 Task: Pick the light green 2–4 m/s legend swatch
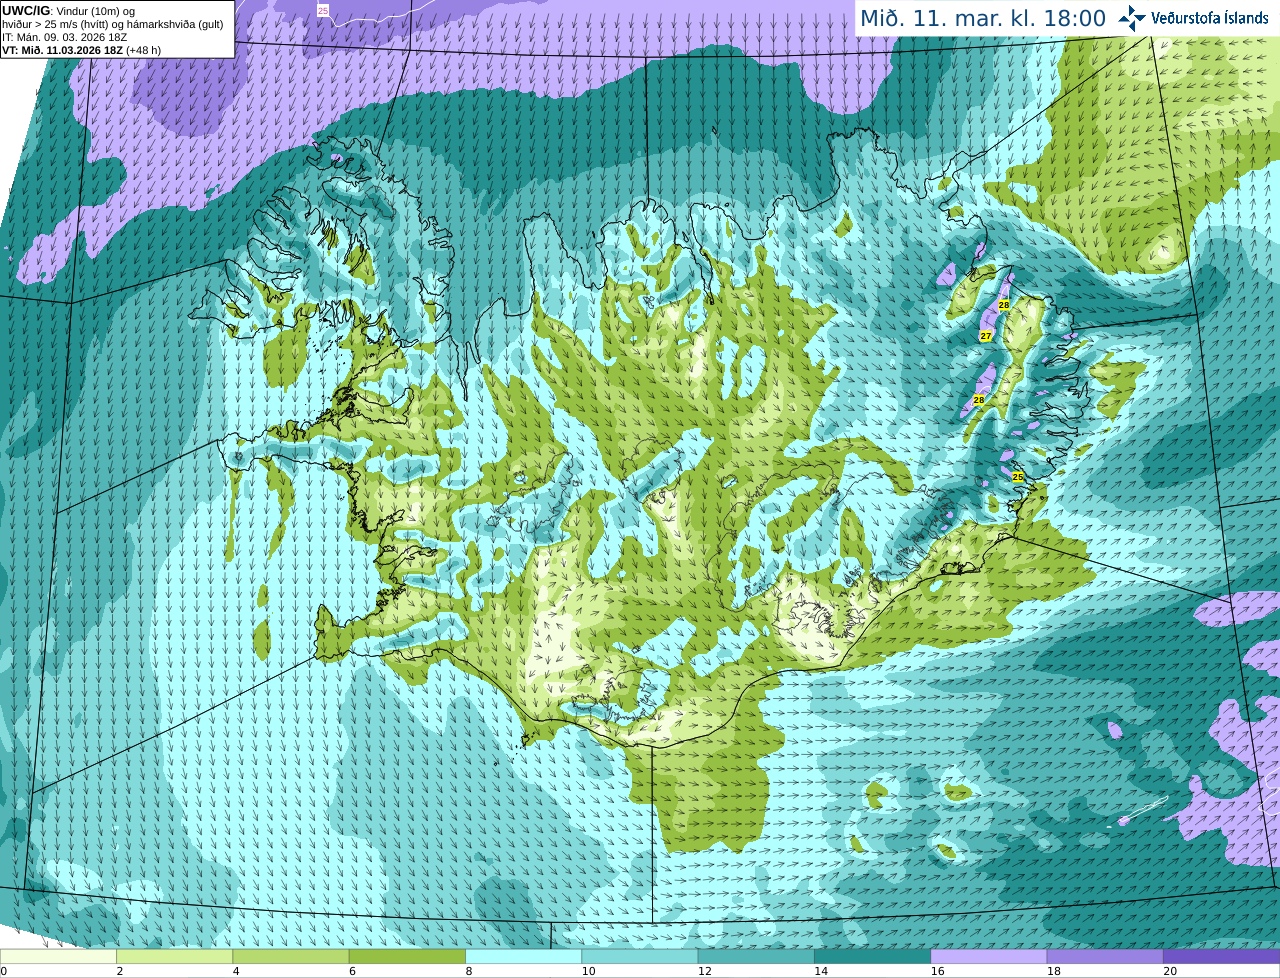pyautogui.click(x=174, y=956)
